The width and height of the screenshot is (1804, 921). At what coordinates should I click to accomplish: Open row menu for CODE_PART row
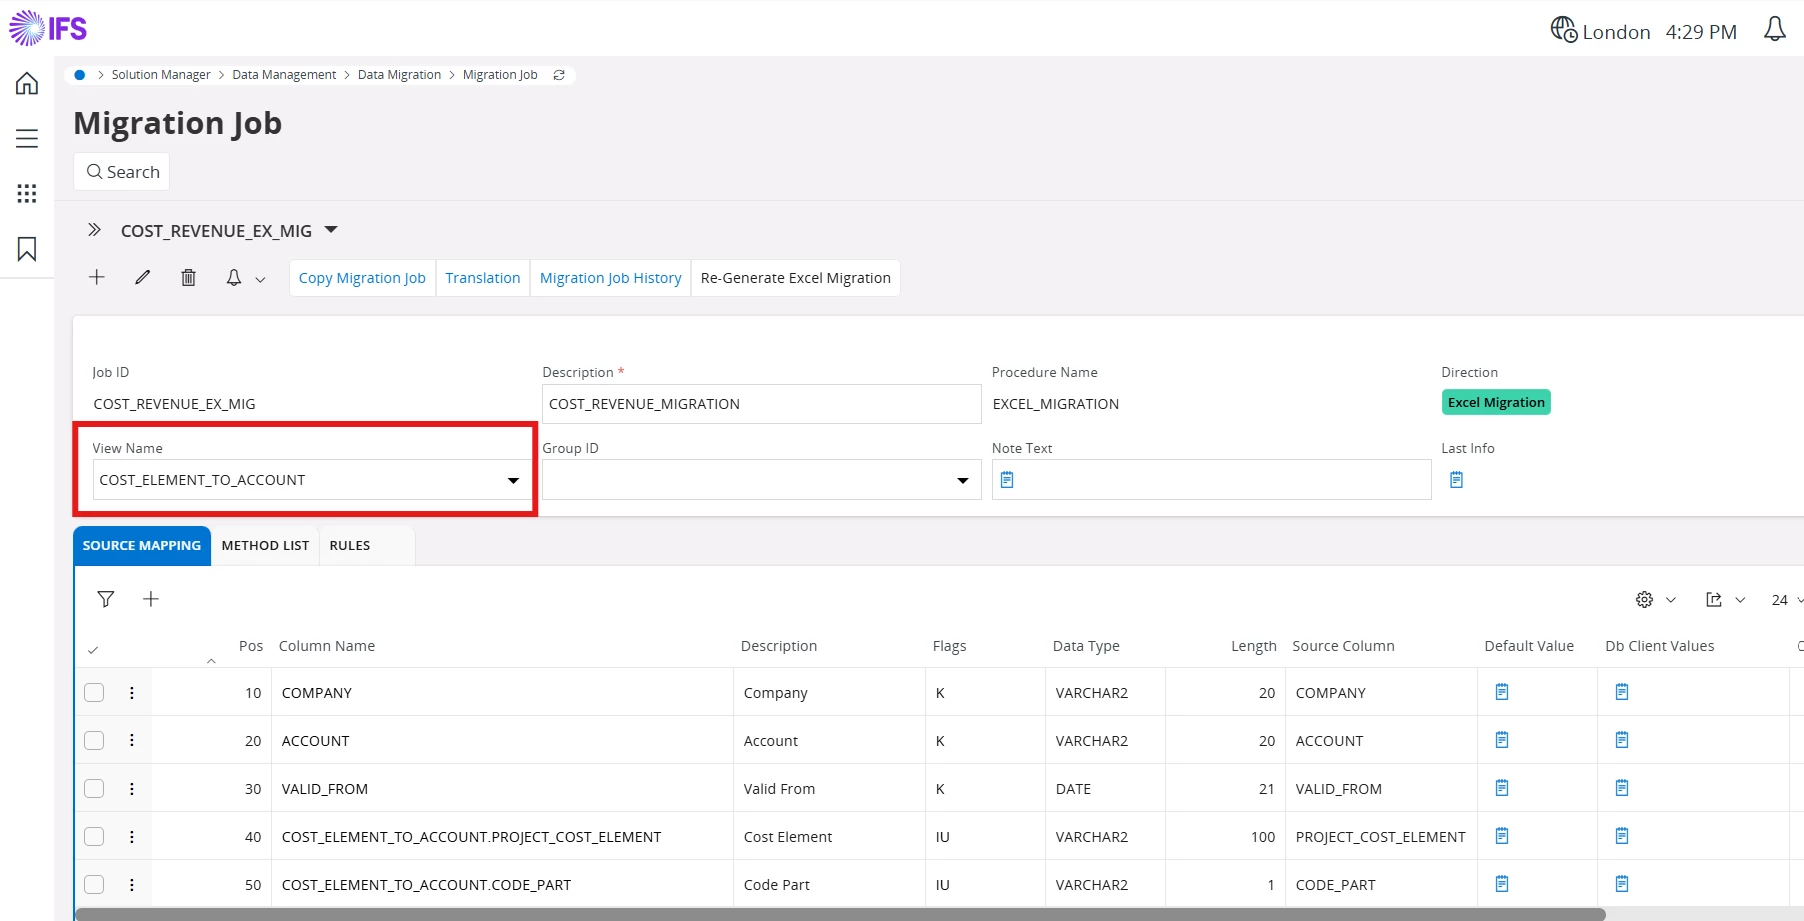tap(131, 885)
